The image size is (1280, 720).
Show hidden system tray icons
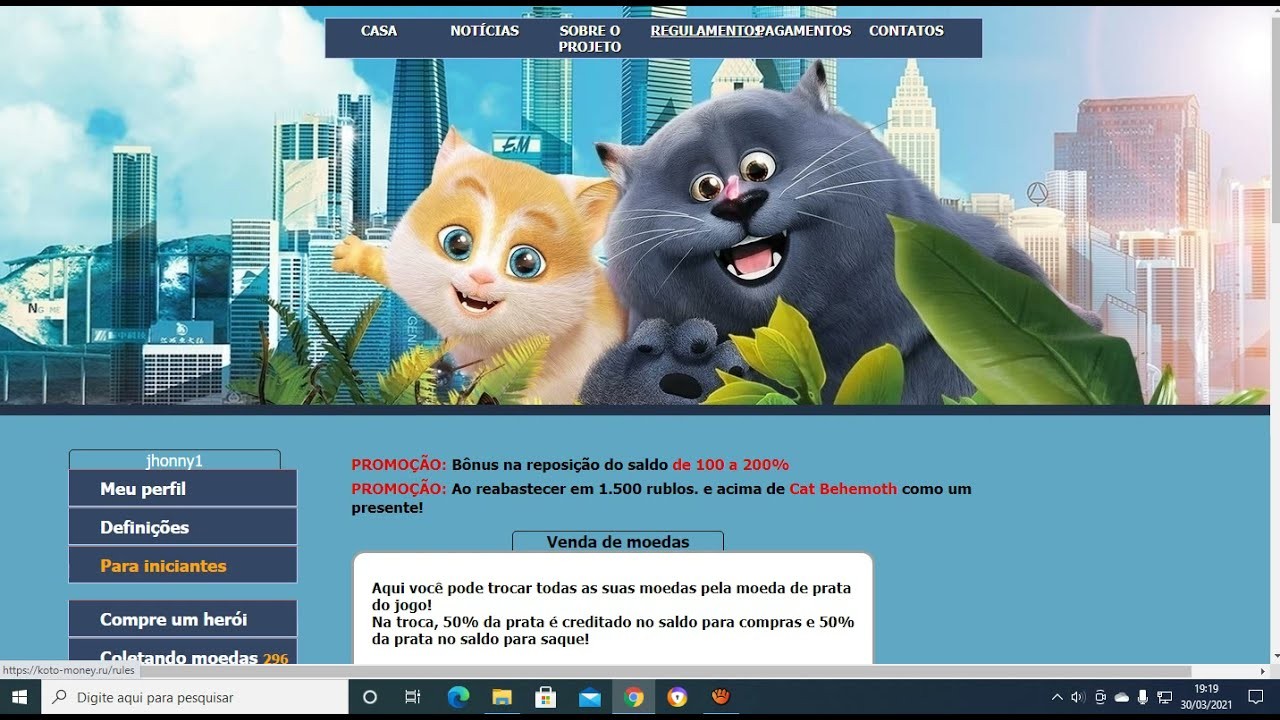[x=1057, y=697]
